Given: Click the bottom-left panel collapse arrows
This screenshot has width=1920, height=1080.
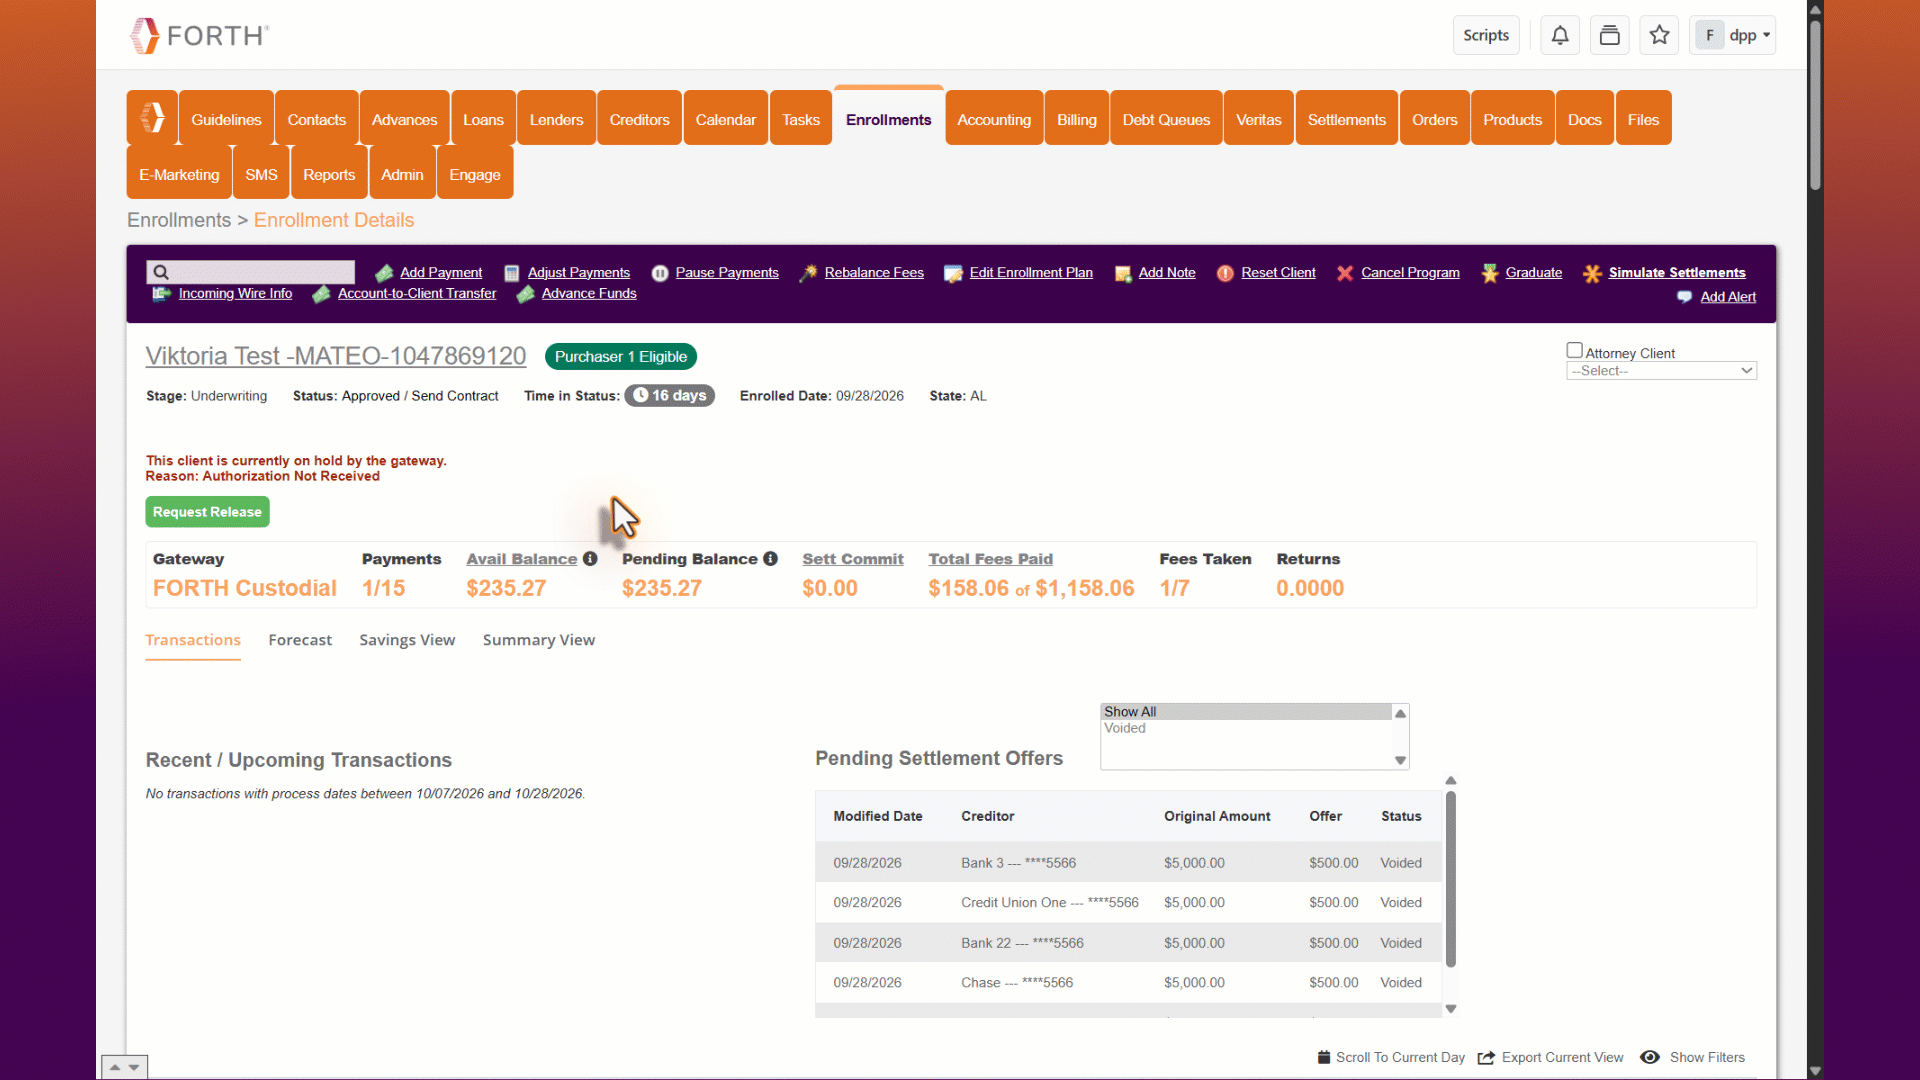Looking at the screenshot, I should coord(124,1067).
